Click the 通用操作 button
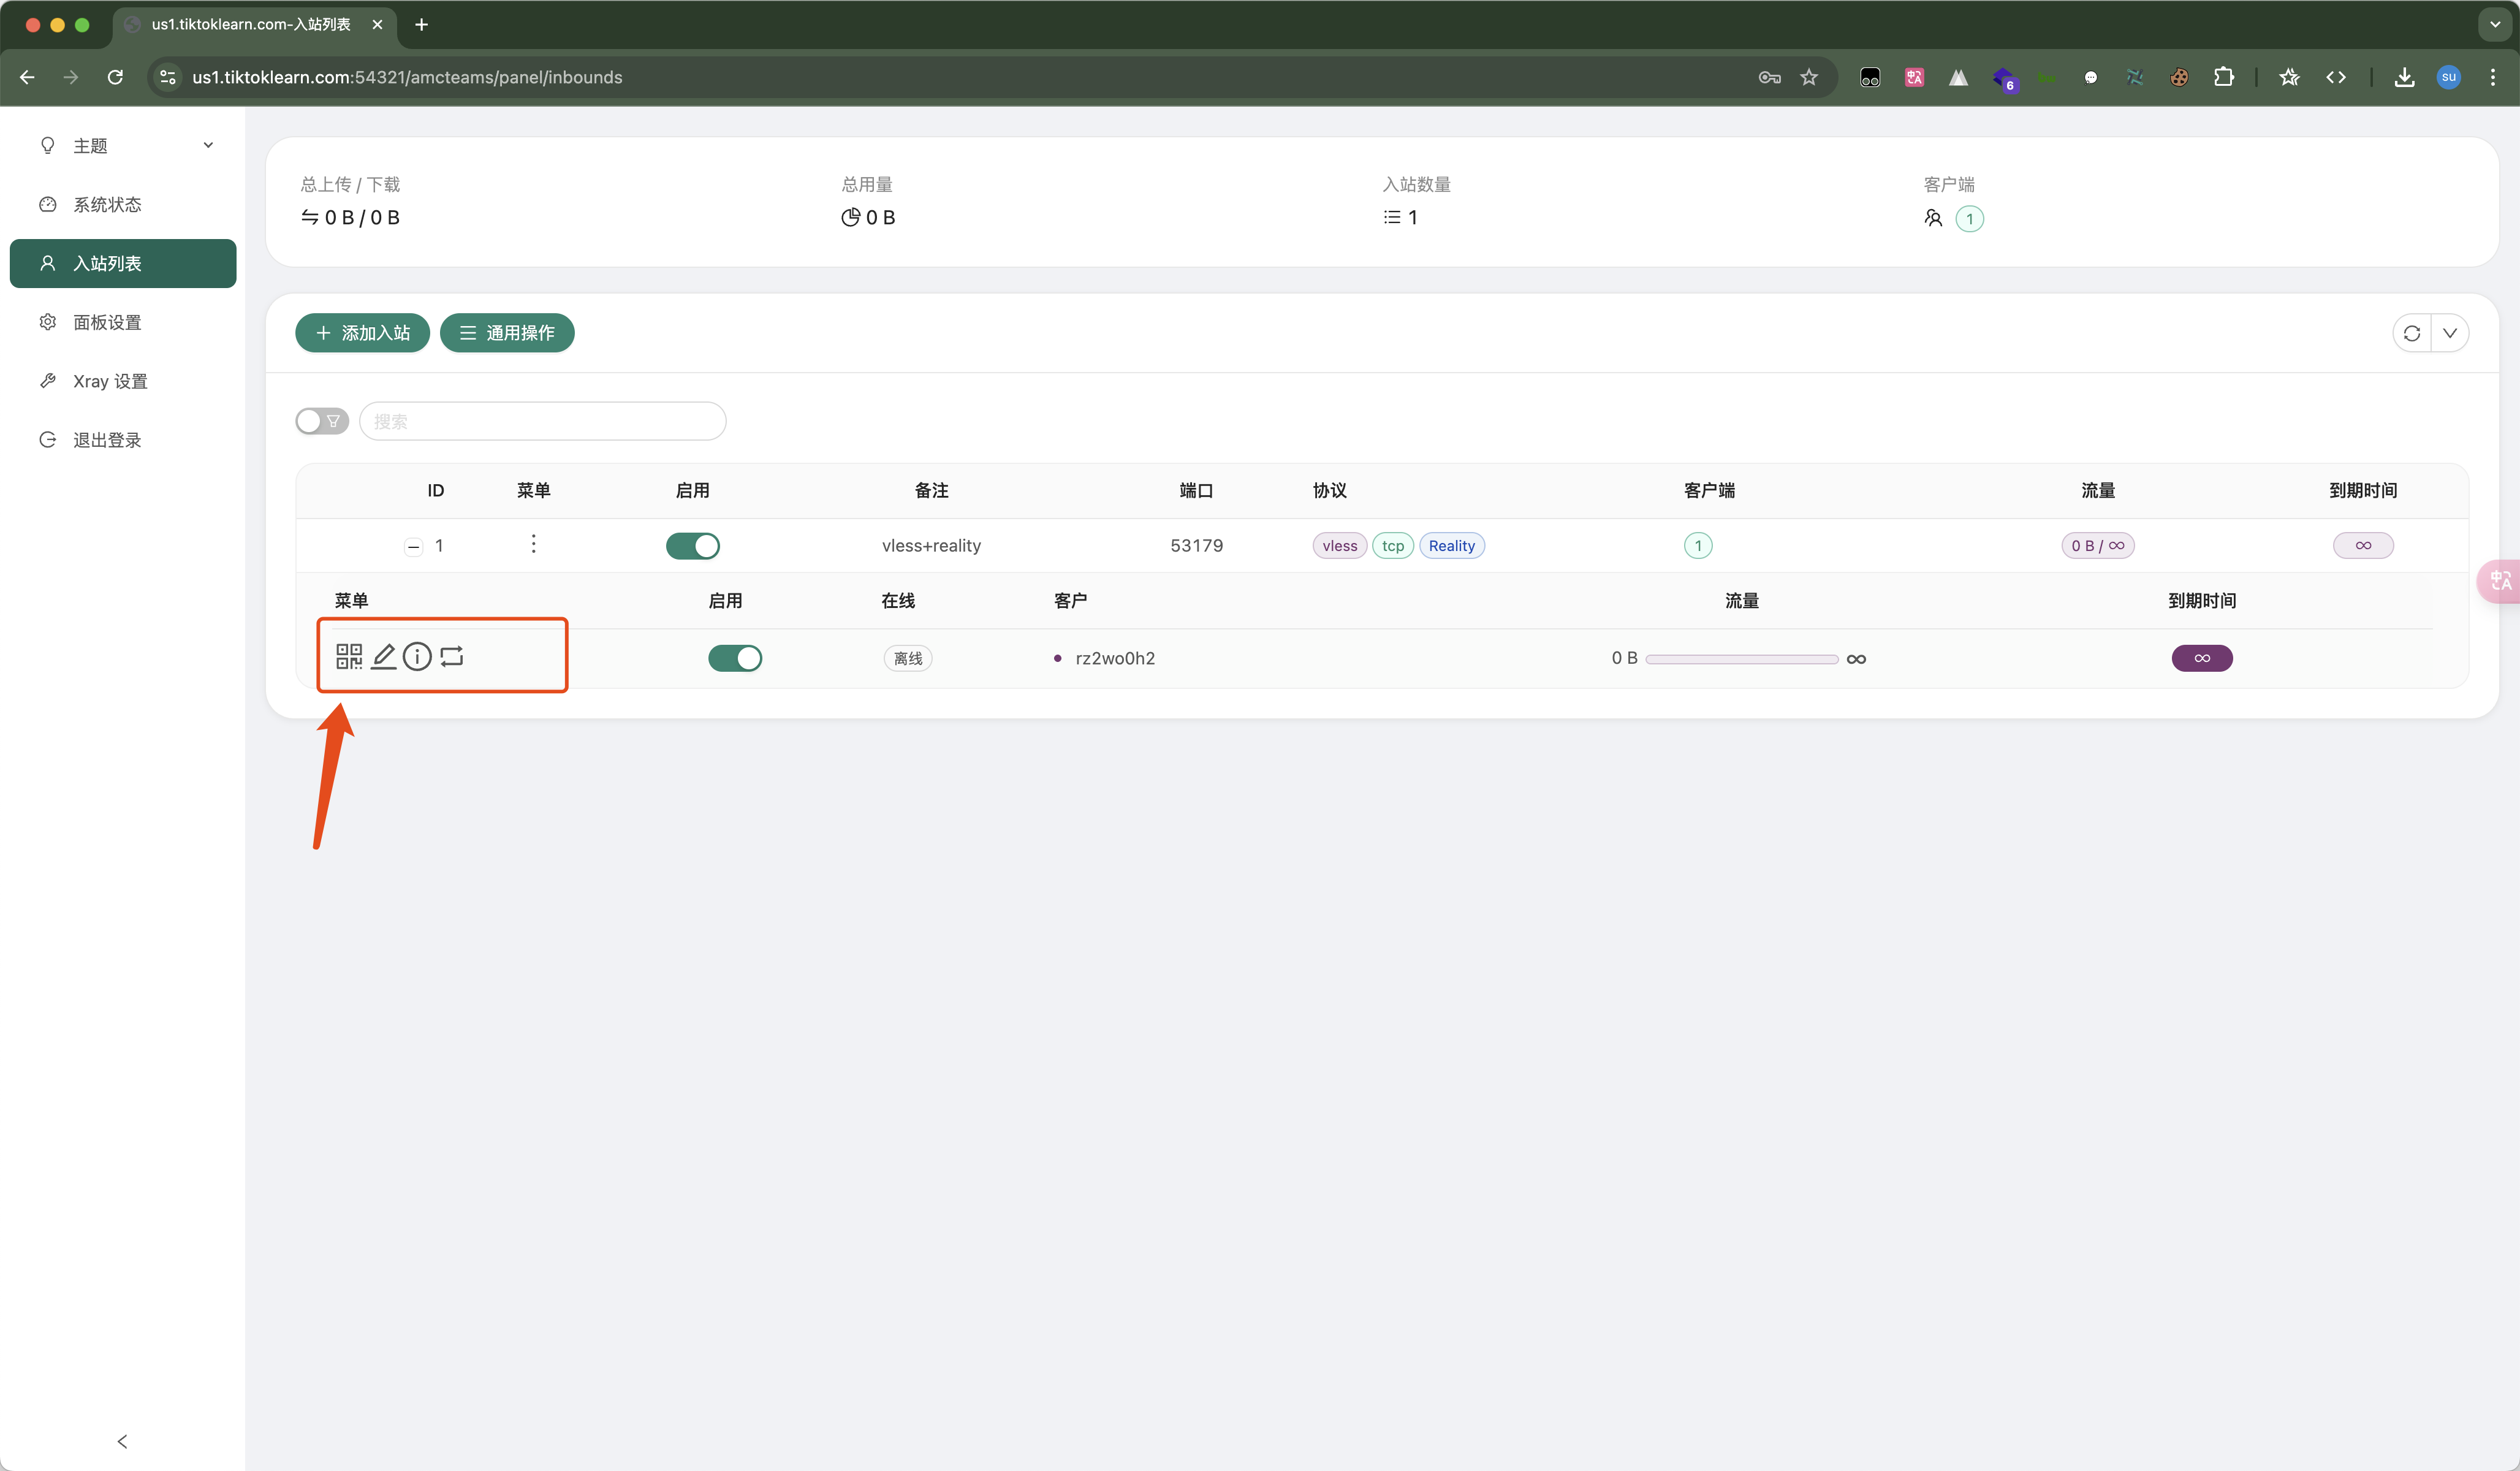 click(507, 333)
